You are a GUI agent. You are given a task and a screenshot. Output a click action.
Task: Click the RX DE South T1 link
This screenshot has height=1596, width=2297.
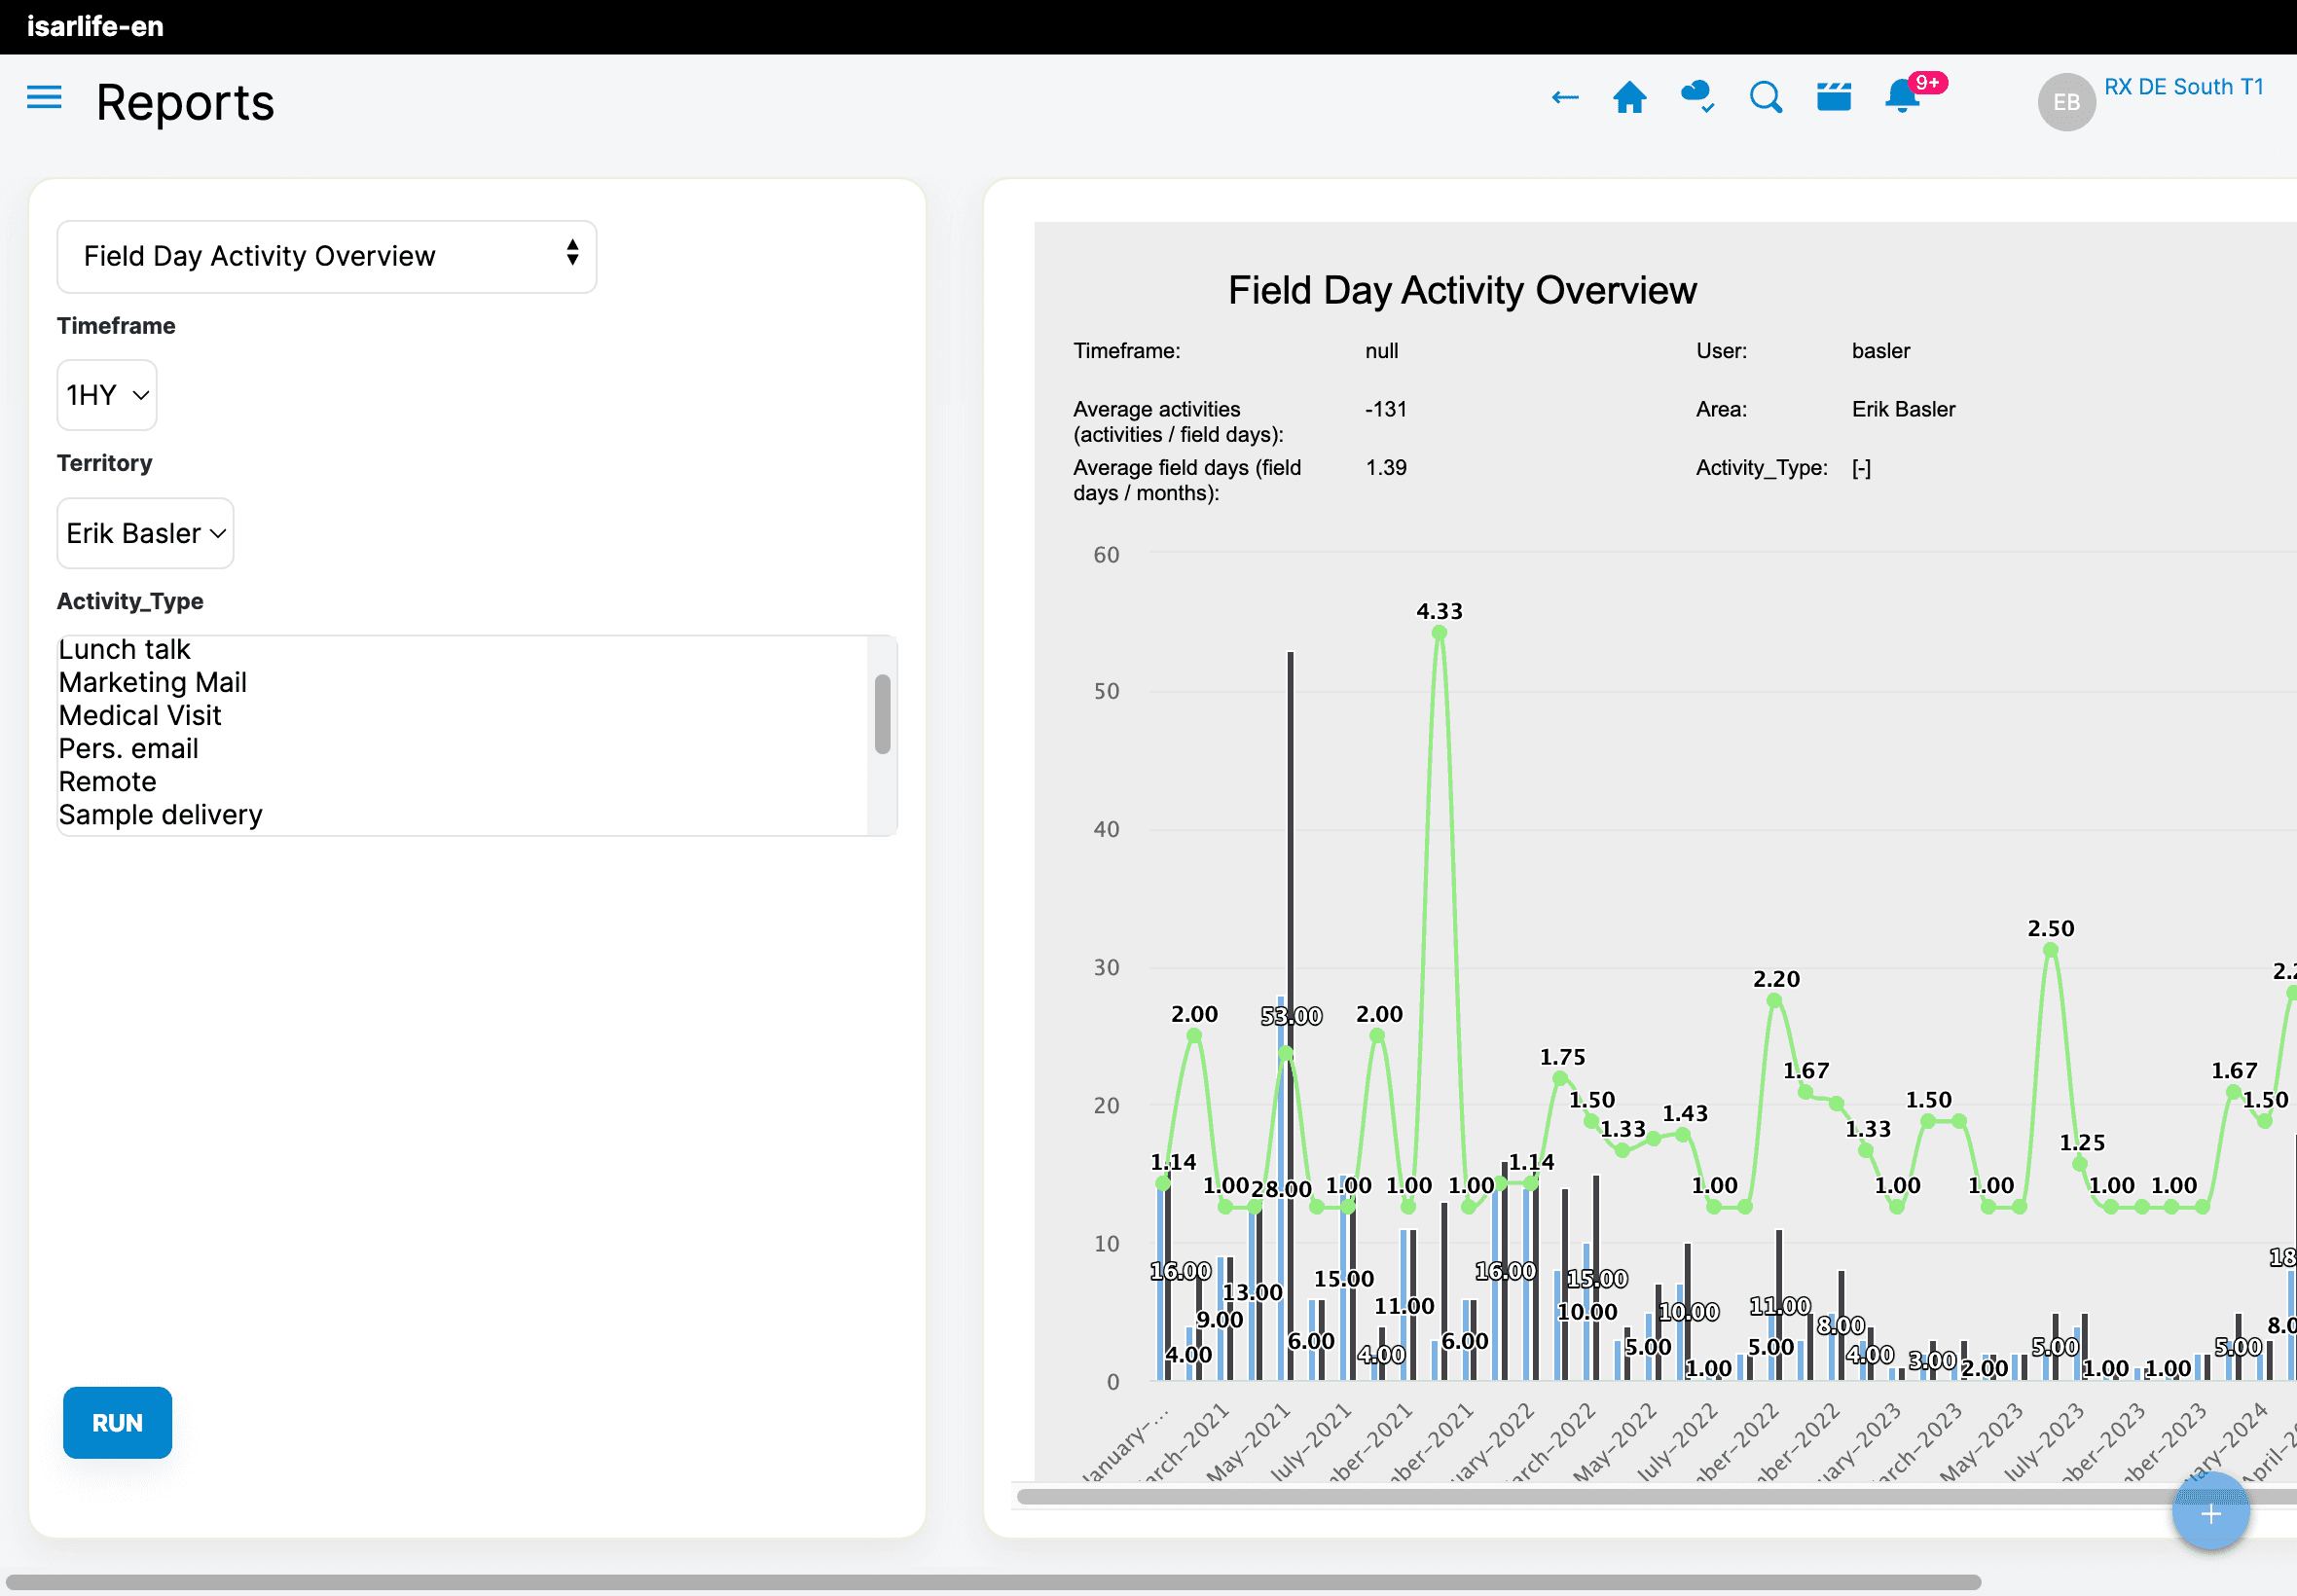tap(2183, 87)
